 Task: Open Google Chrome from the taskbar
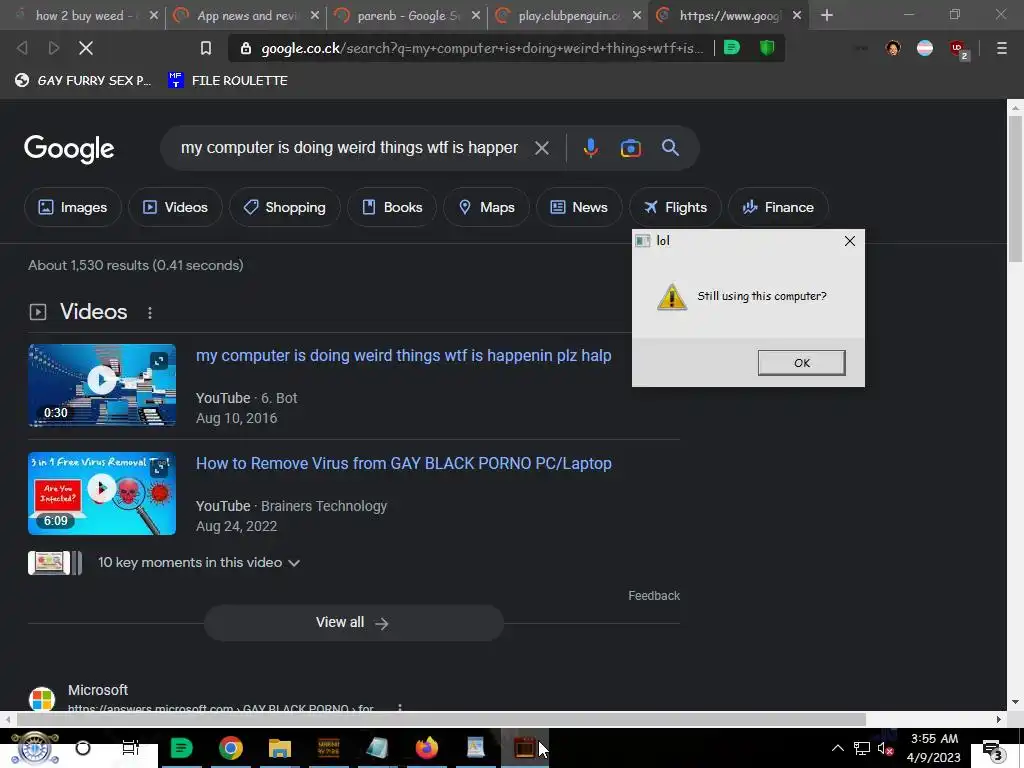231,748
